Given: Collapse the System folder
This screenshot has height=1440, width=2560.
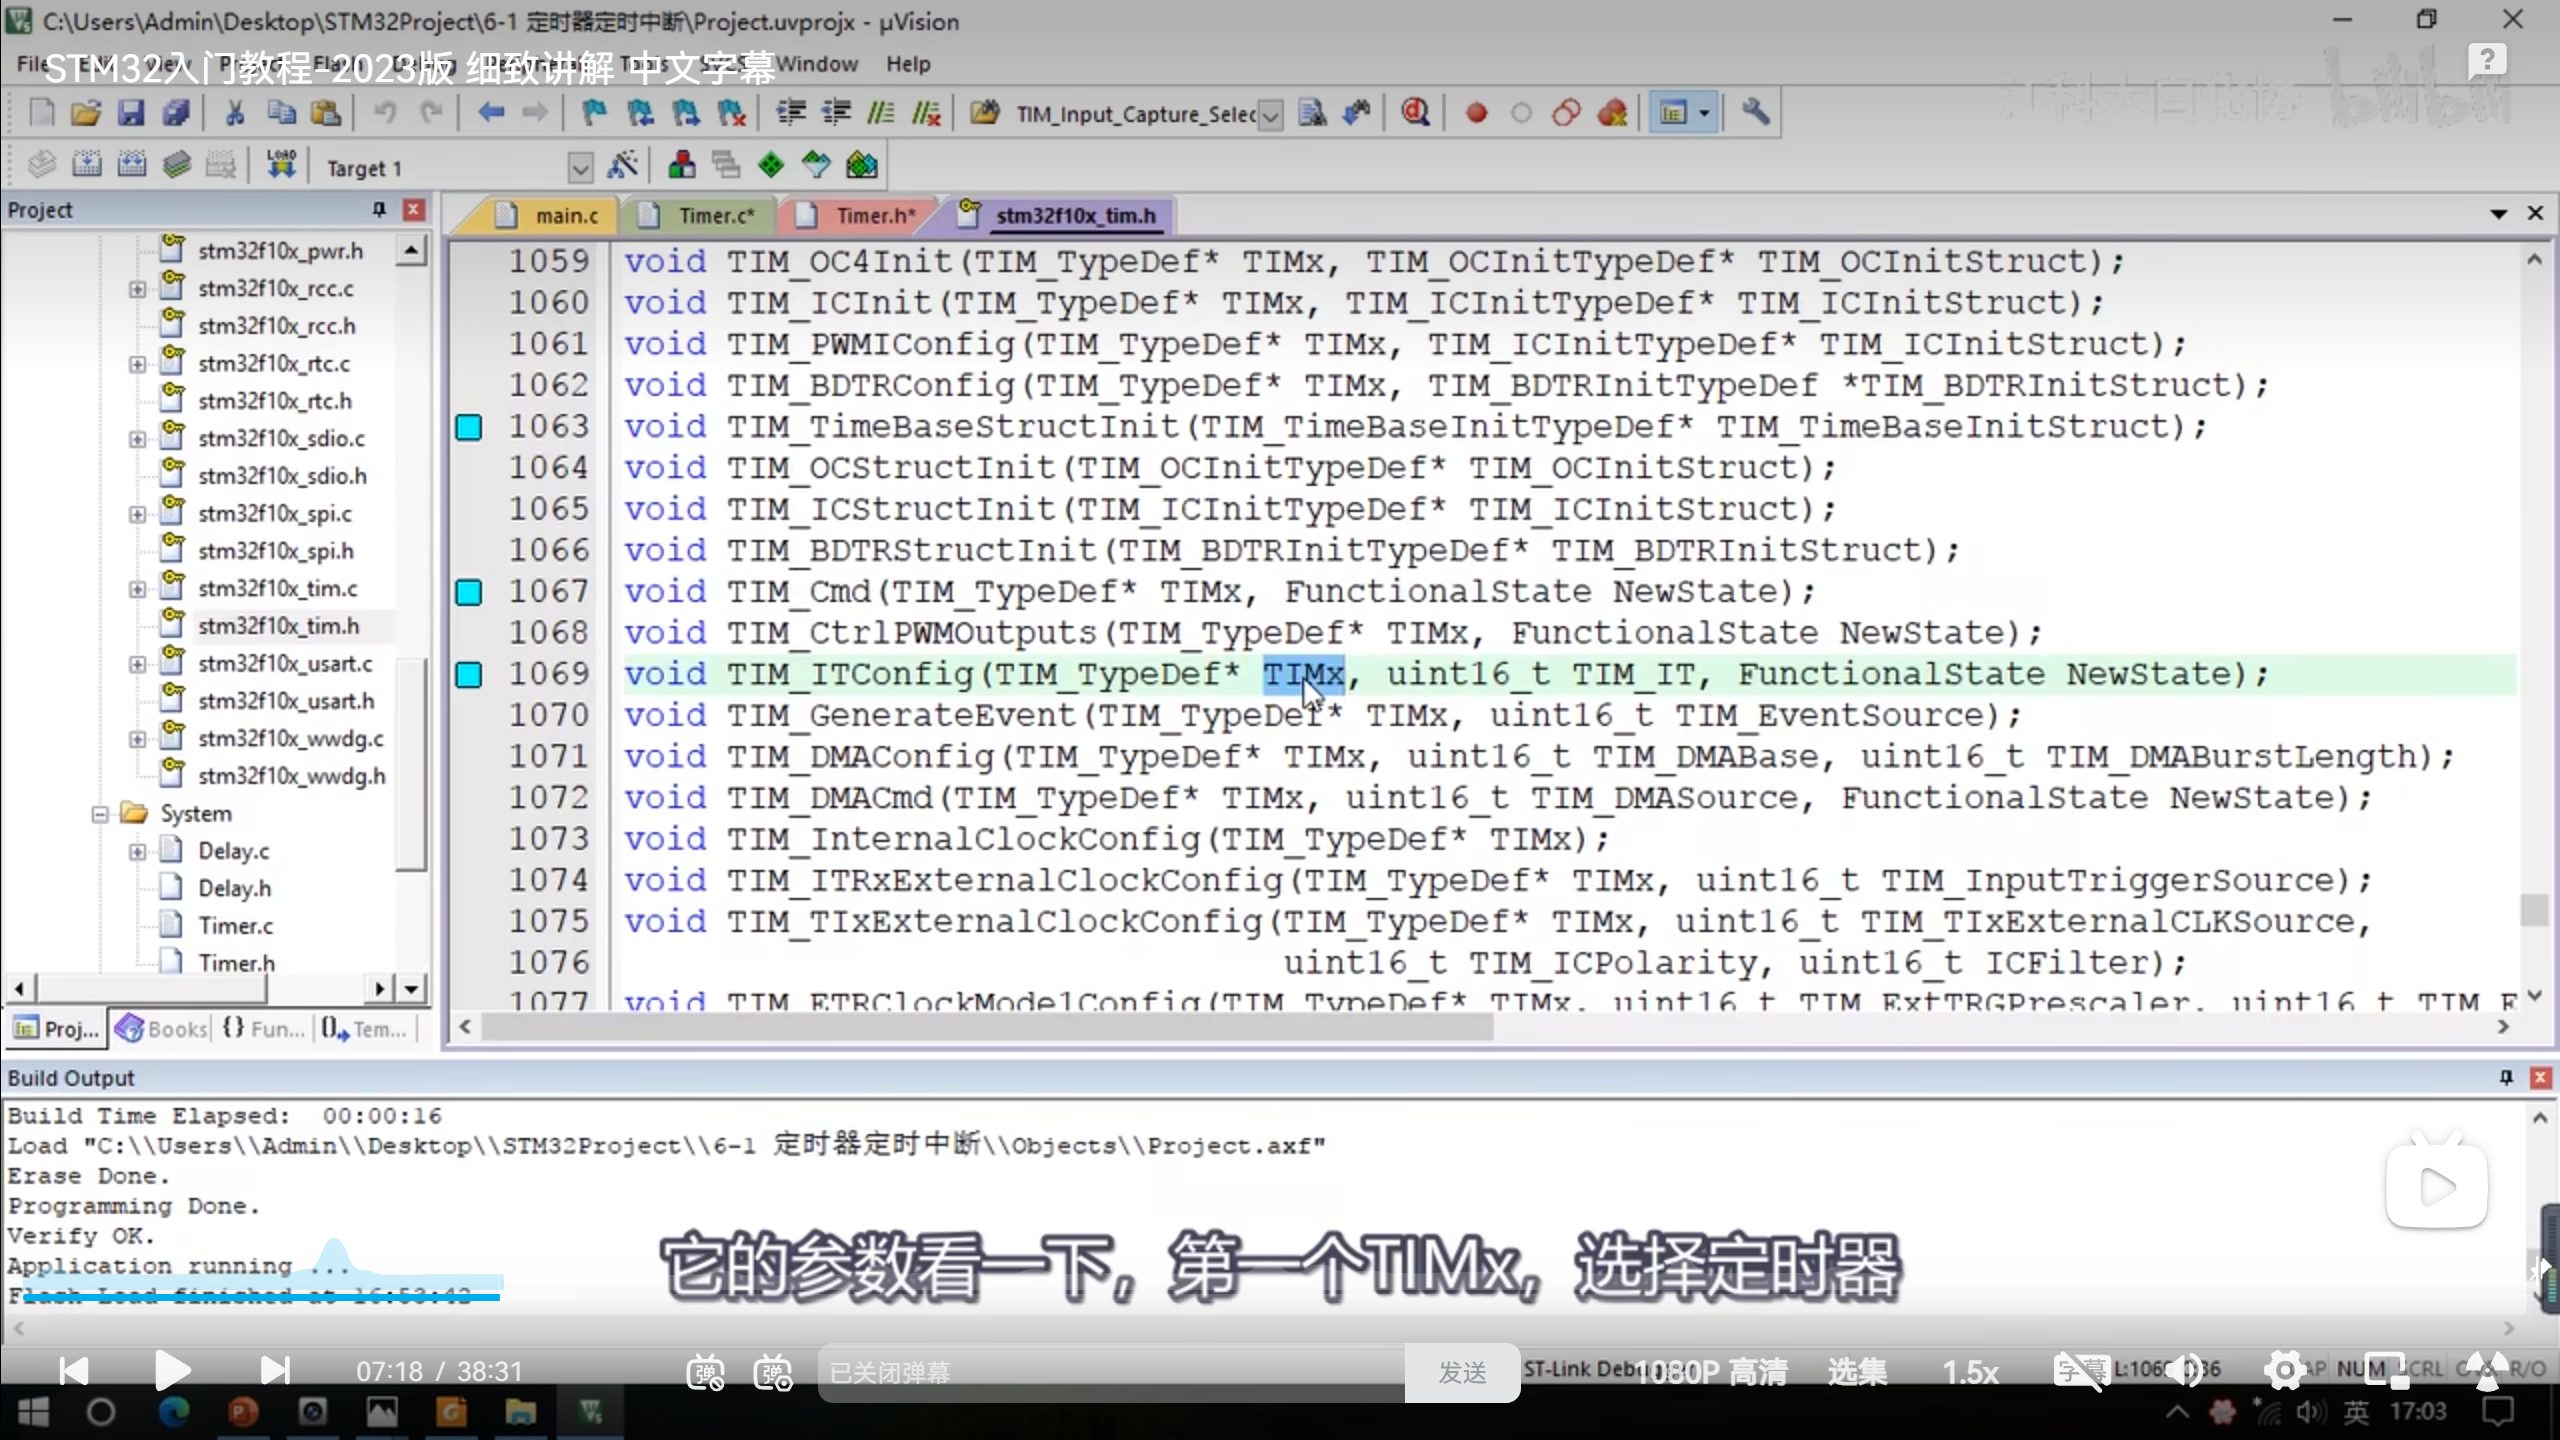Looking at the screenshot, I should pos(100,814).
